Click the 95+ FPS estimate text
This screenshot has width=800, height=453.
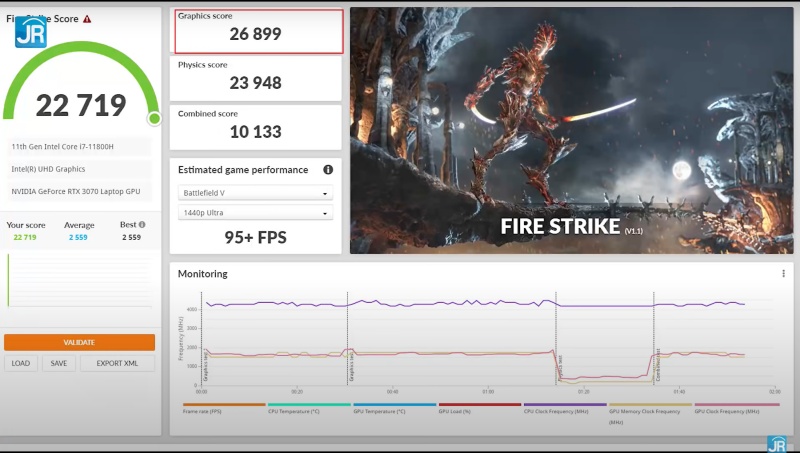tap(256, 237)
